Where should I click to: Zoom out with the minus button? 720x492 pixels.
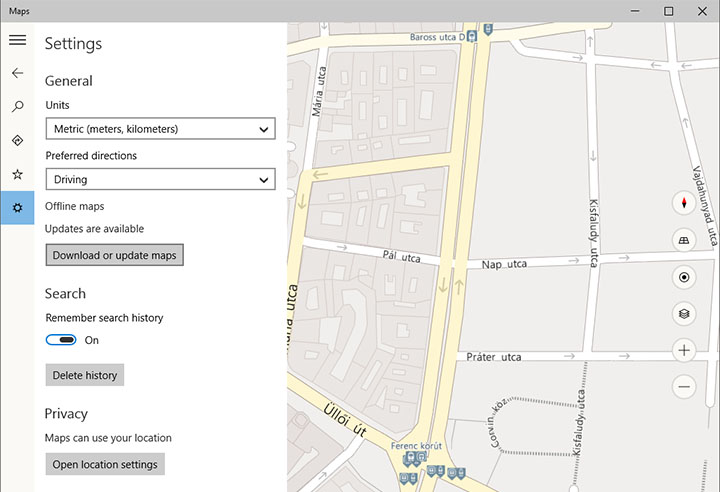(x=684, y=386)
